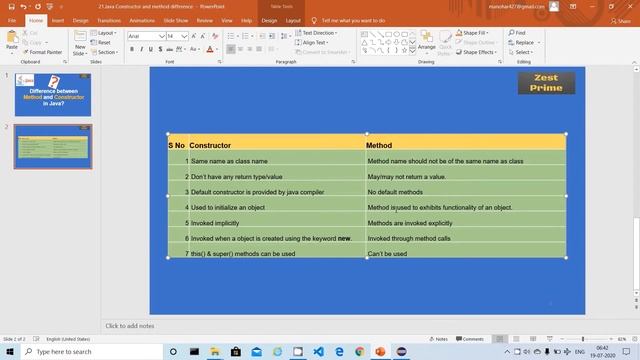
Task: Switch to the Animations tab
Action: click(x=142, y=20)
